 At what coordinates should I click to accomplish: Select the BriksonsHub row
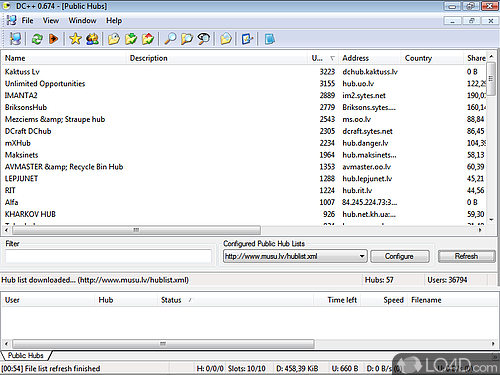point(244,107)
